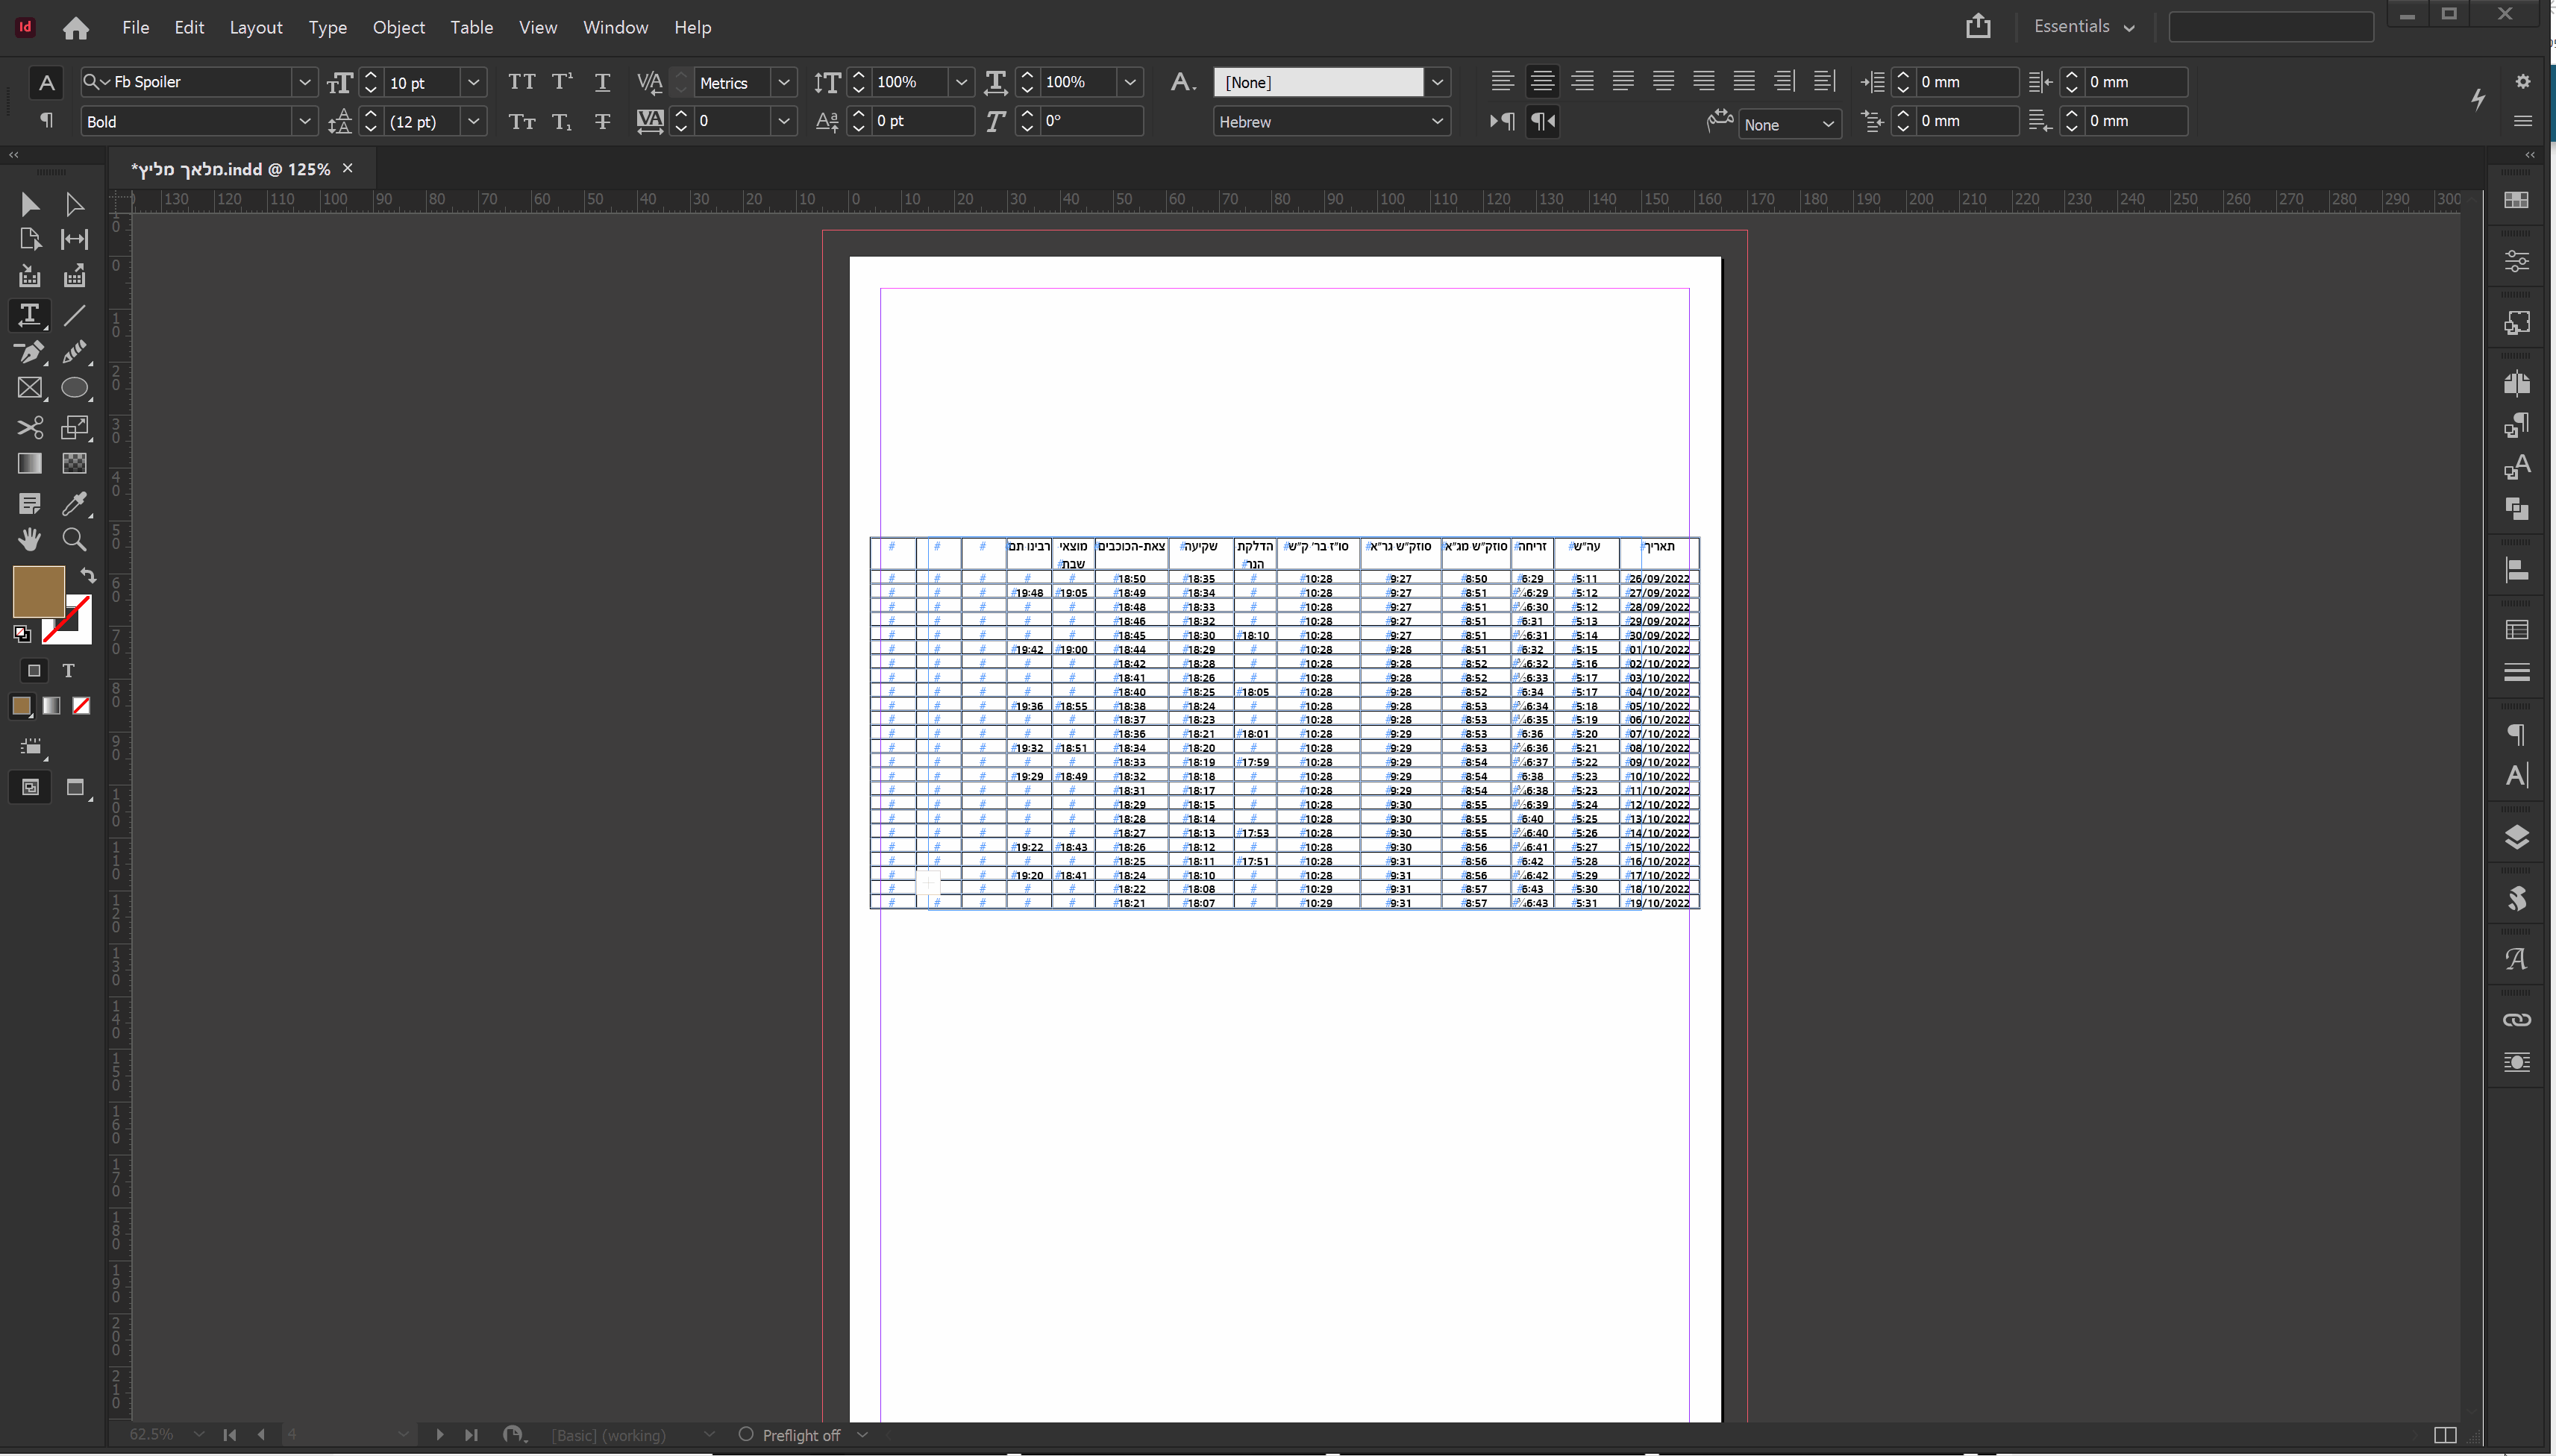Activate the Zoom tool
Screen dimensions: 2556x1456
74,540
